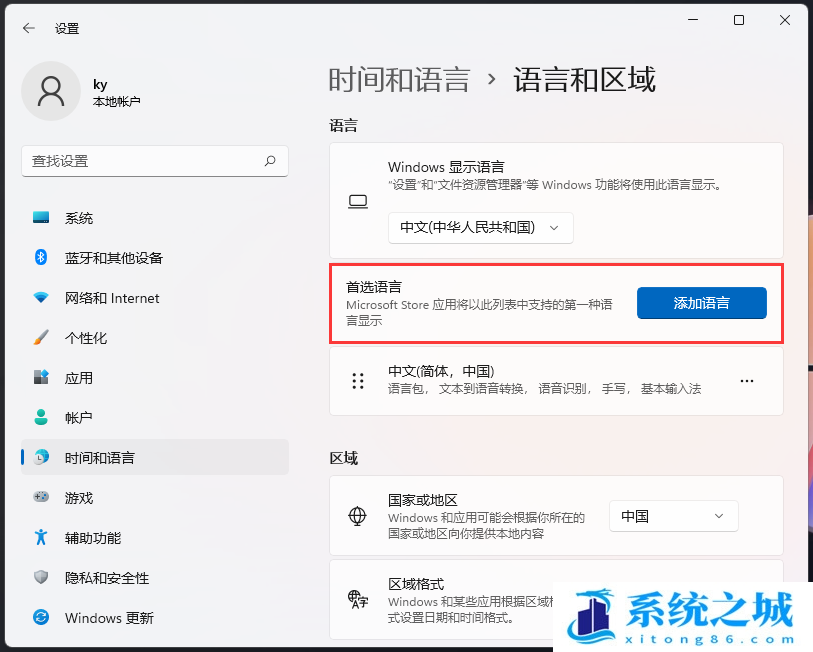Open the more options dots for 中文(简体，中国)

pyautogui.click(x=747, y=381)
